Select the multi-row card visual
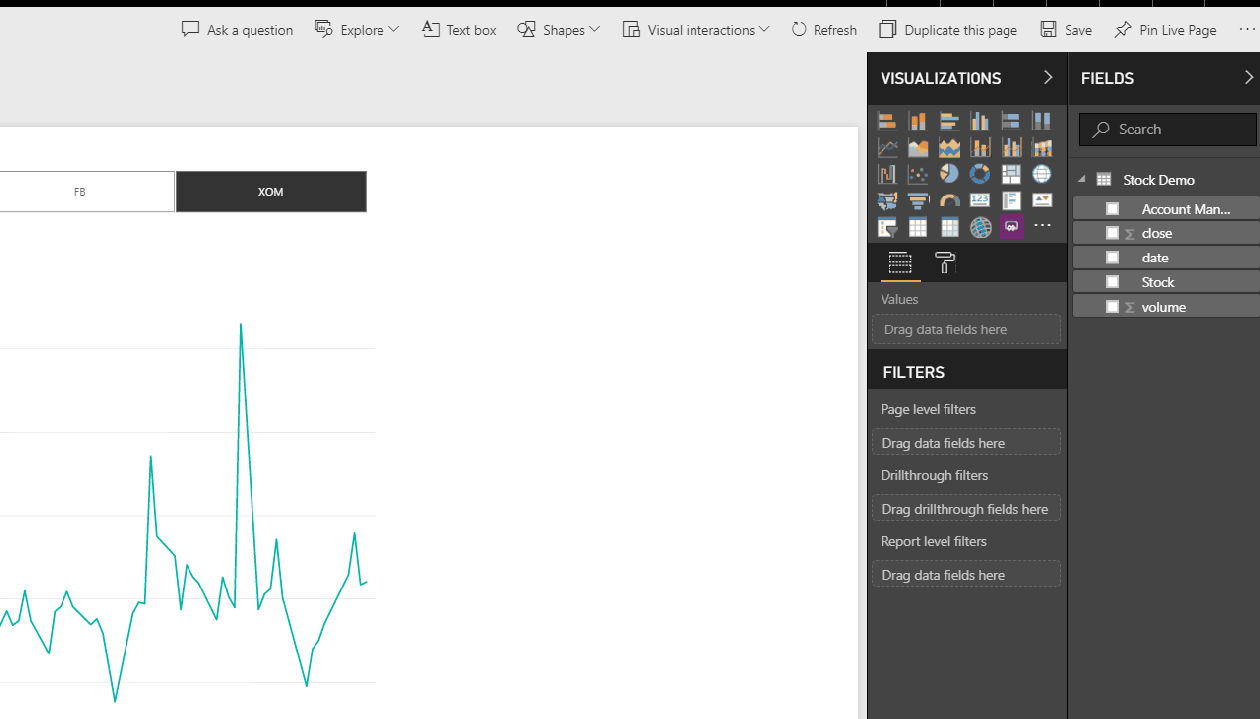The height and width of the screenshot is (719, 1260). [x=1011, y=201]
